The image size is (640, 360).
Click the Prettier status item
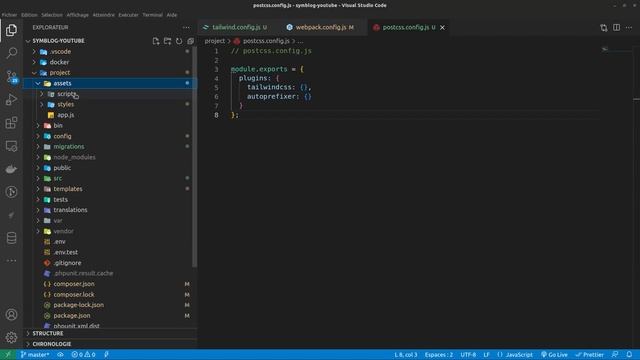point(589,355)
